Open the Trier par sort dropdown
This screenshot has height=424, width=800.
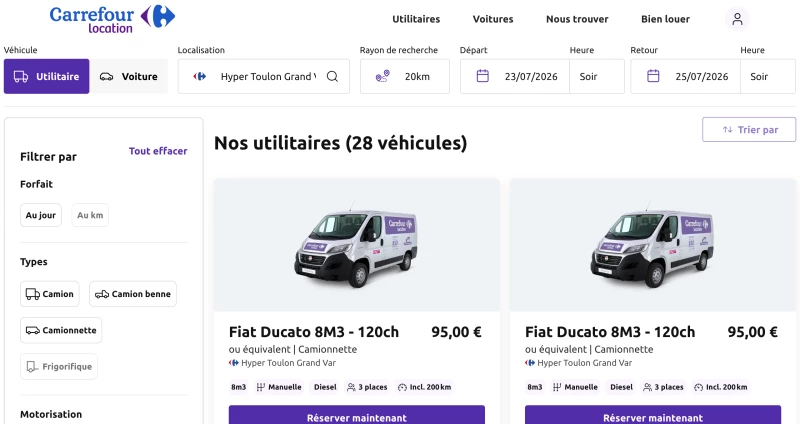point(749,130)
